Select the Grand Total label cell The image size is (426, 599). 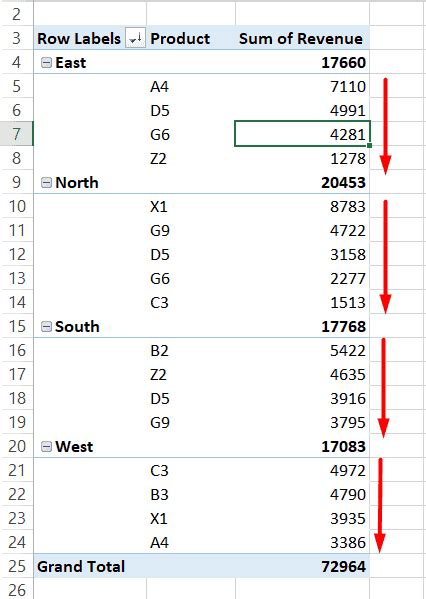90,566
